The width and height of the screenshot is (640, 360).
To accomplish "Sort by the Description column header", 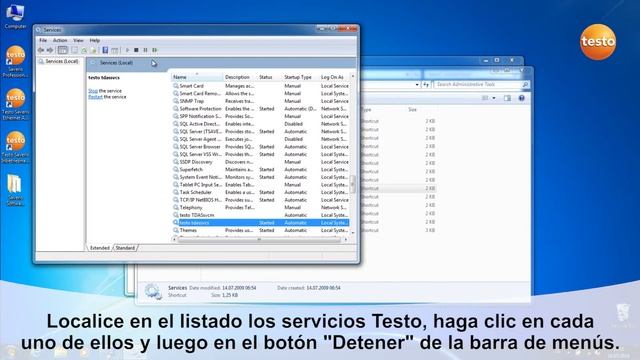I will (240, 77).
